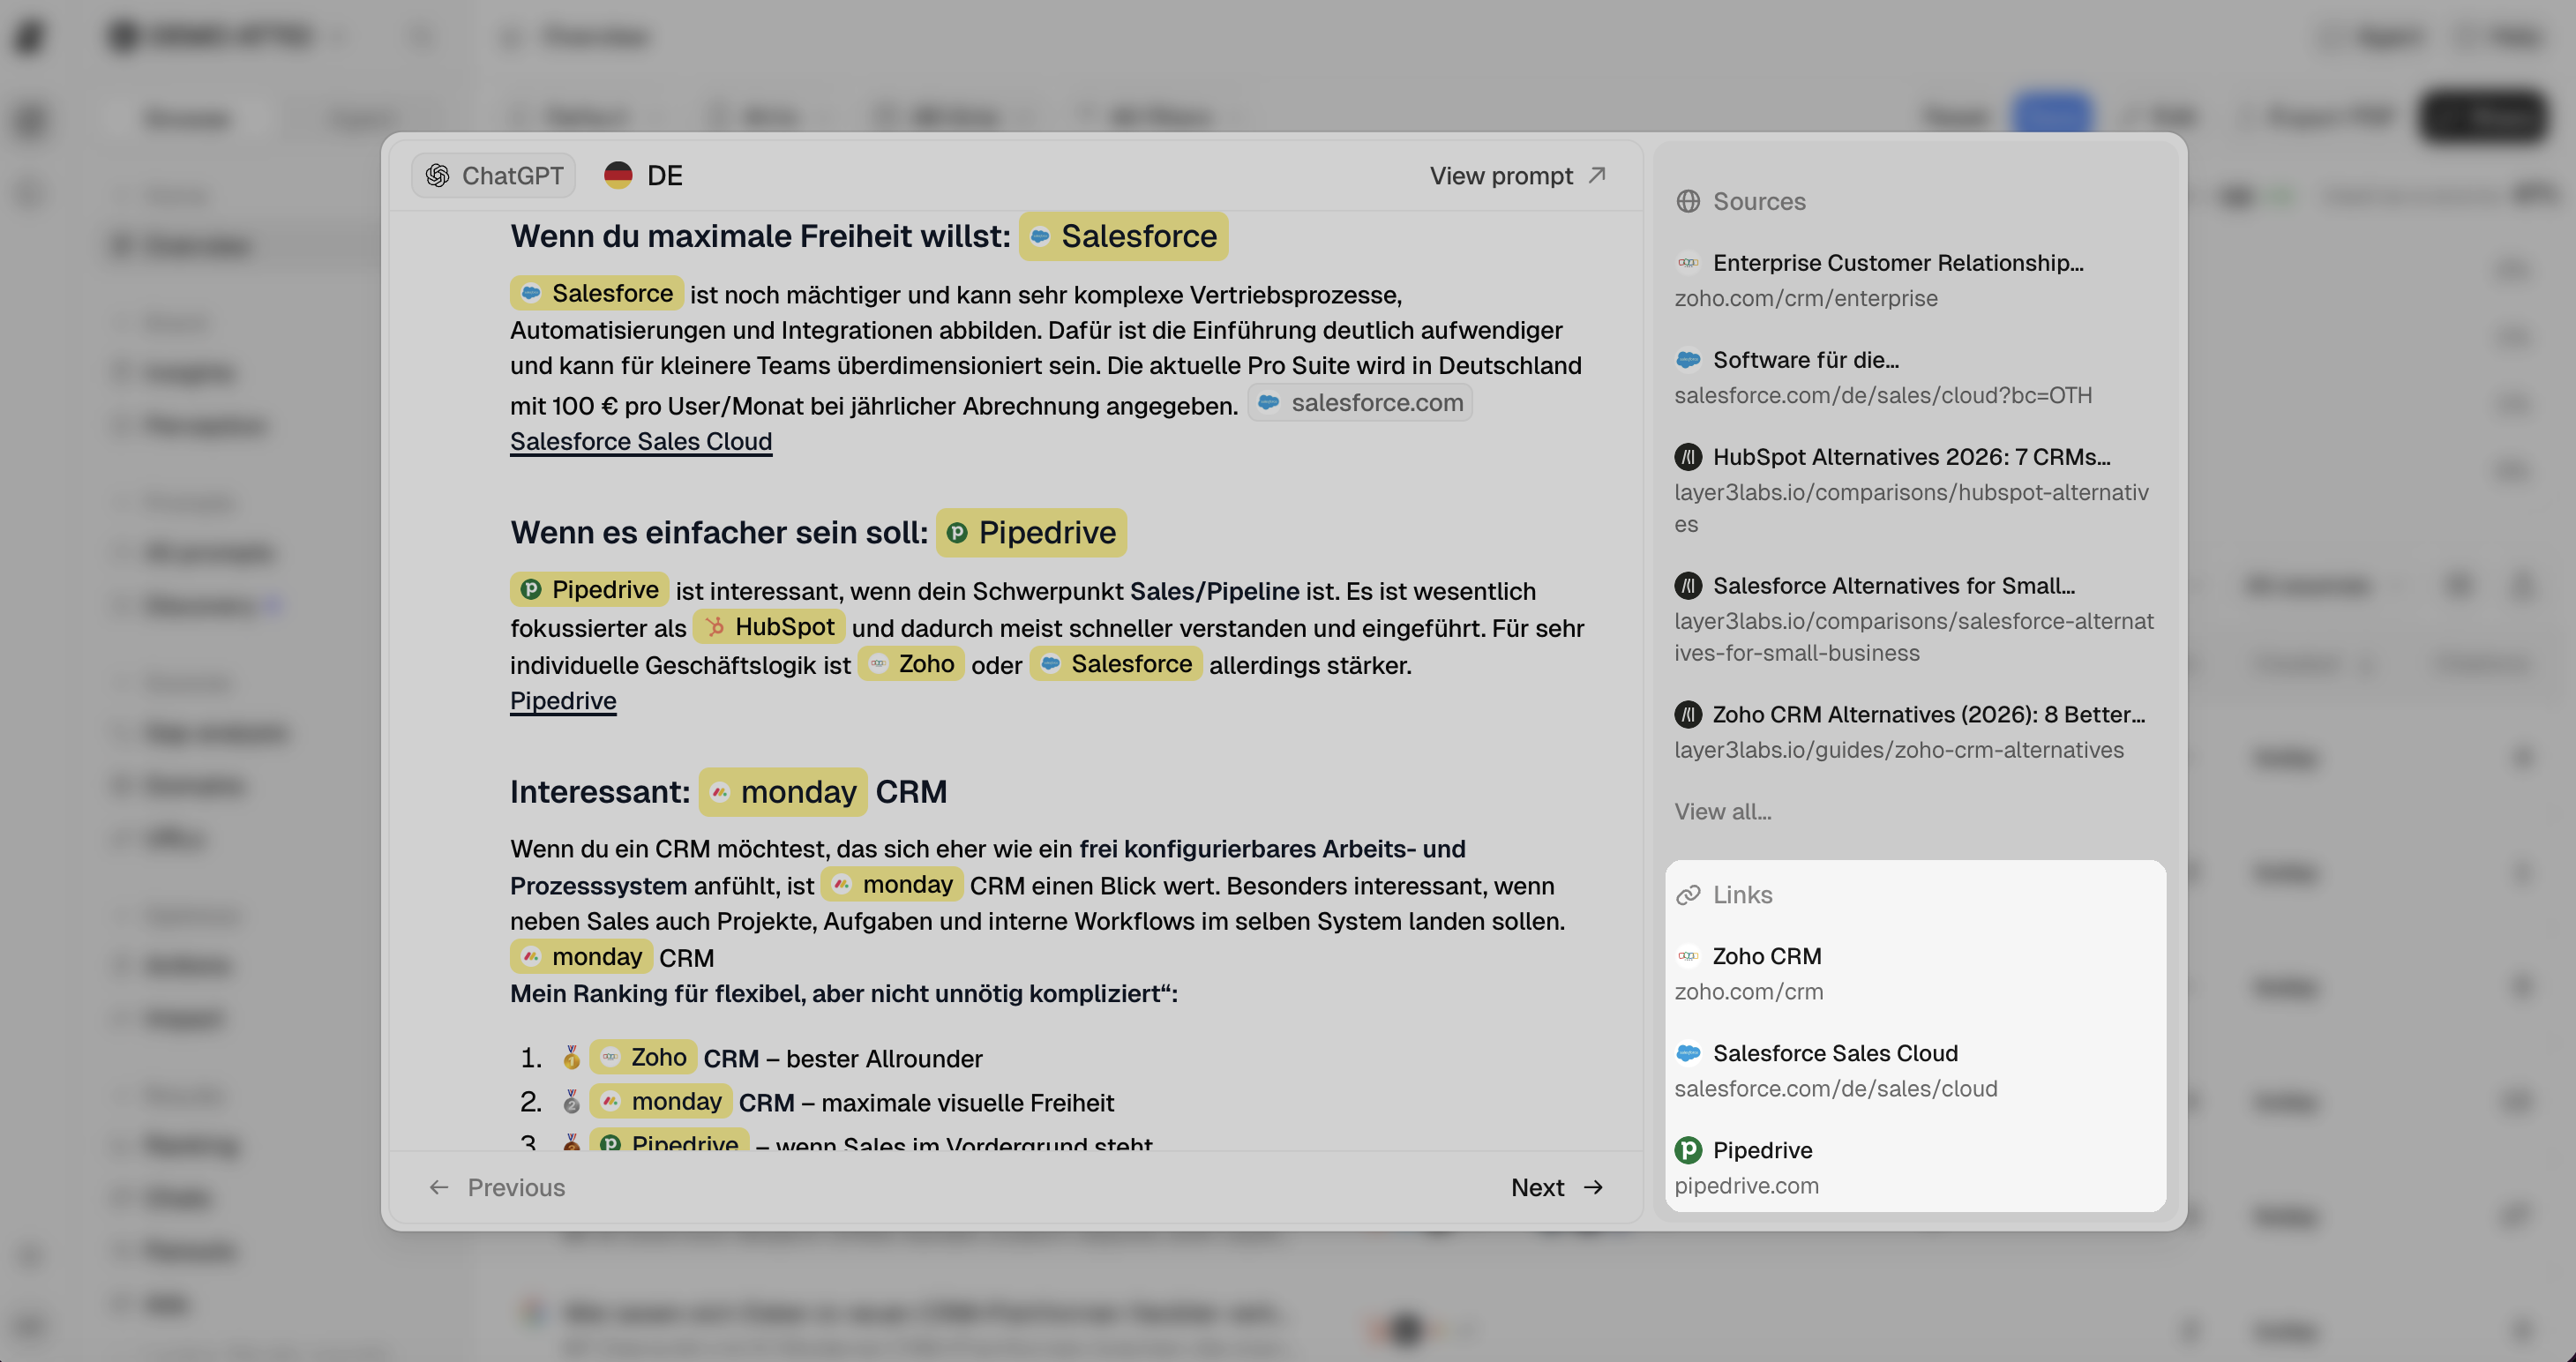The image size is (2576, 1362).
Task: Click the Next right arrow icon
Action: point(1594,1187)
